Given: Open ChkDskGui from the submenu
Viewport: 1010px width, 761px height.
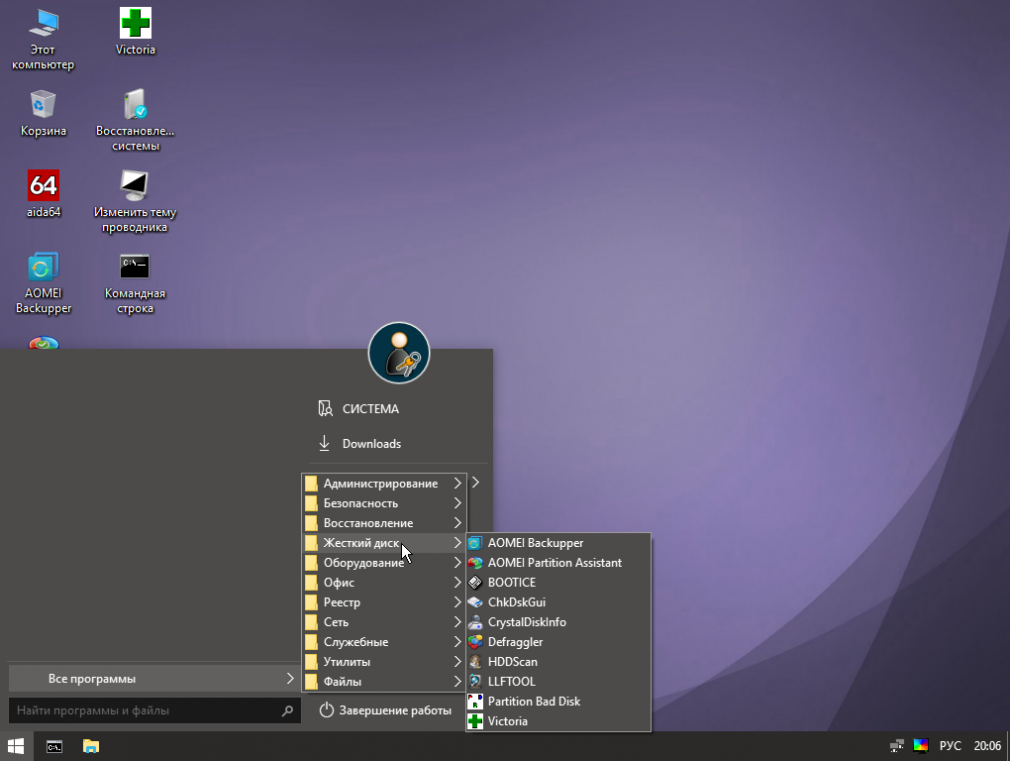Looking at the screenshot, I should (x=558, y=602).
